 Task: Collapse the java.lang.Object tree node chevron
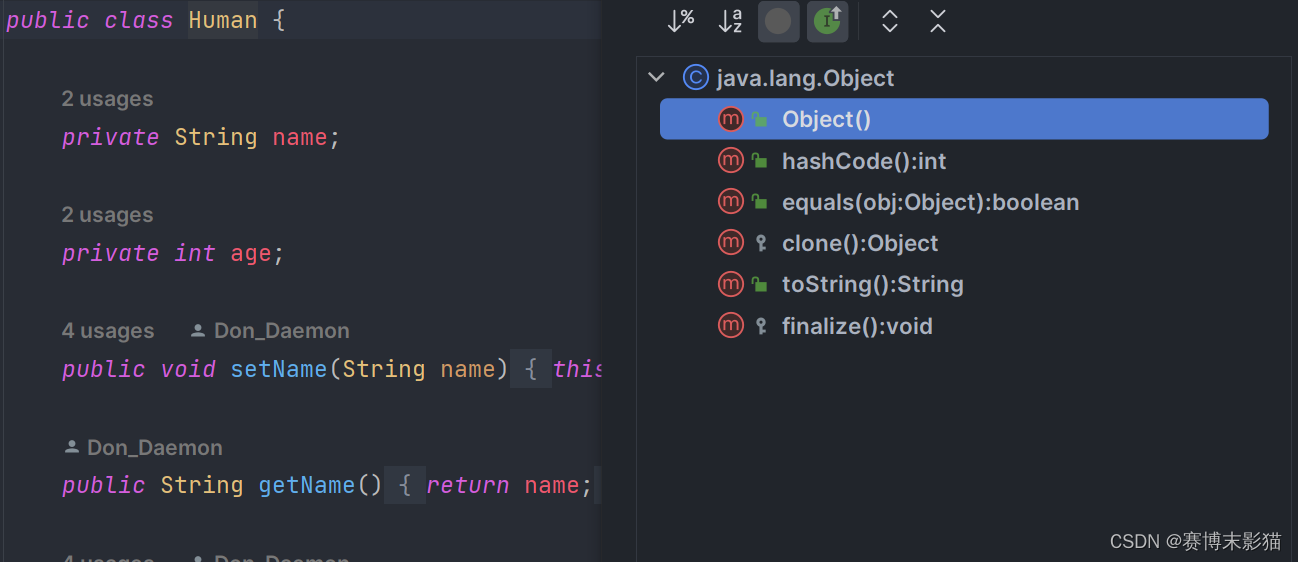click(656, 78)
